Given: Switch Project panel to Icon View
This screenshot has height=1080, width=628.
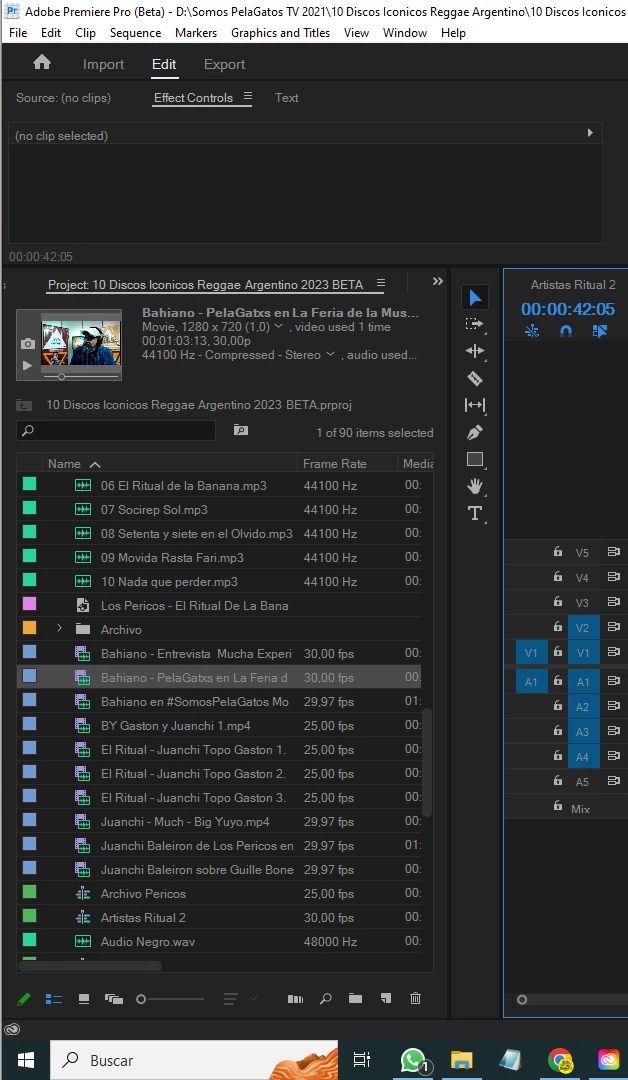Looking at the screenshot, I should point(84,999).
